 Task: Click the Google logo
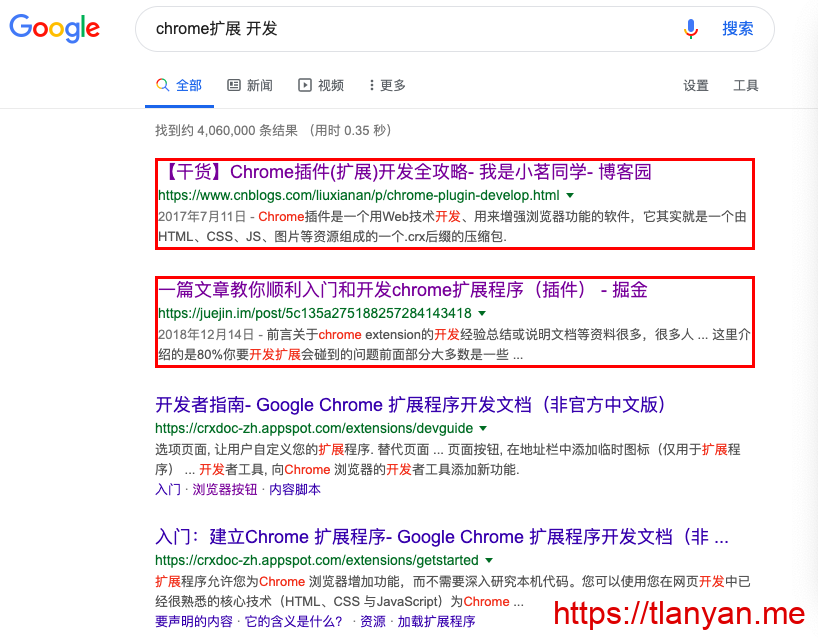click(x=55, y=28)
